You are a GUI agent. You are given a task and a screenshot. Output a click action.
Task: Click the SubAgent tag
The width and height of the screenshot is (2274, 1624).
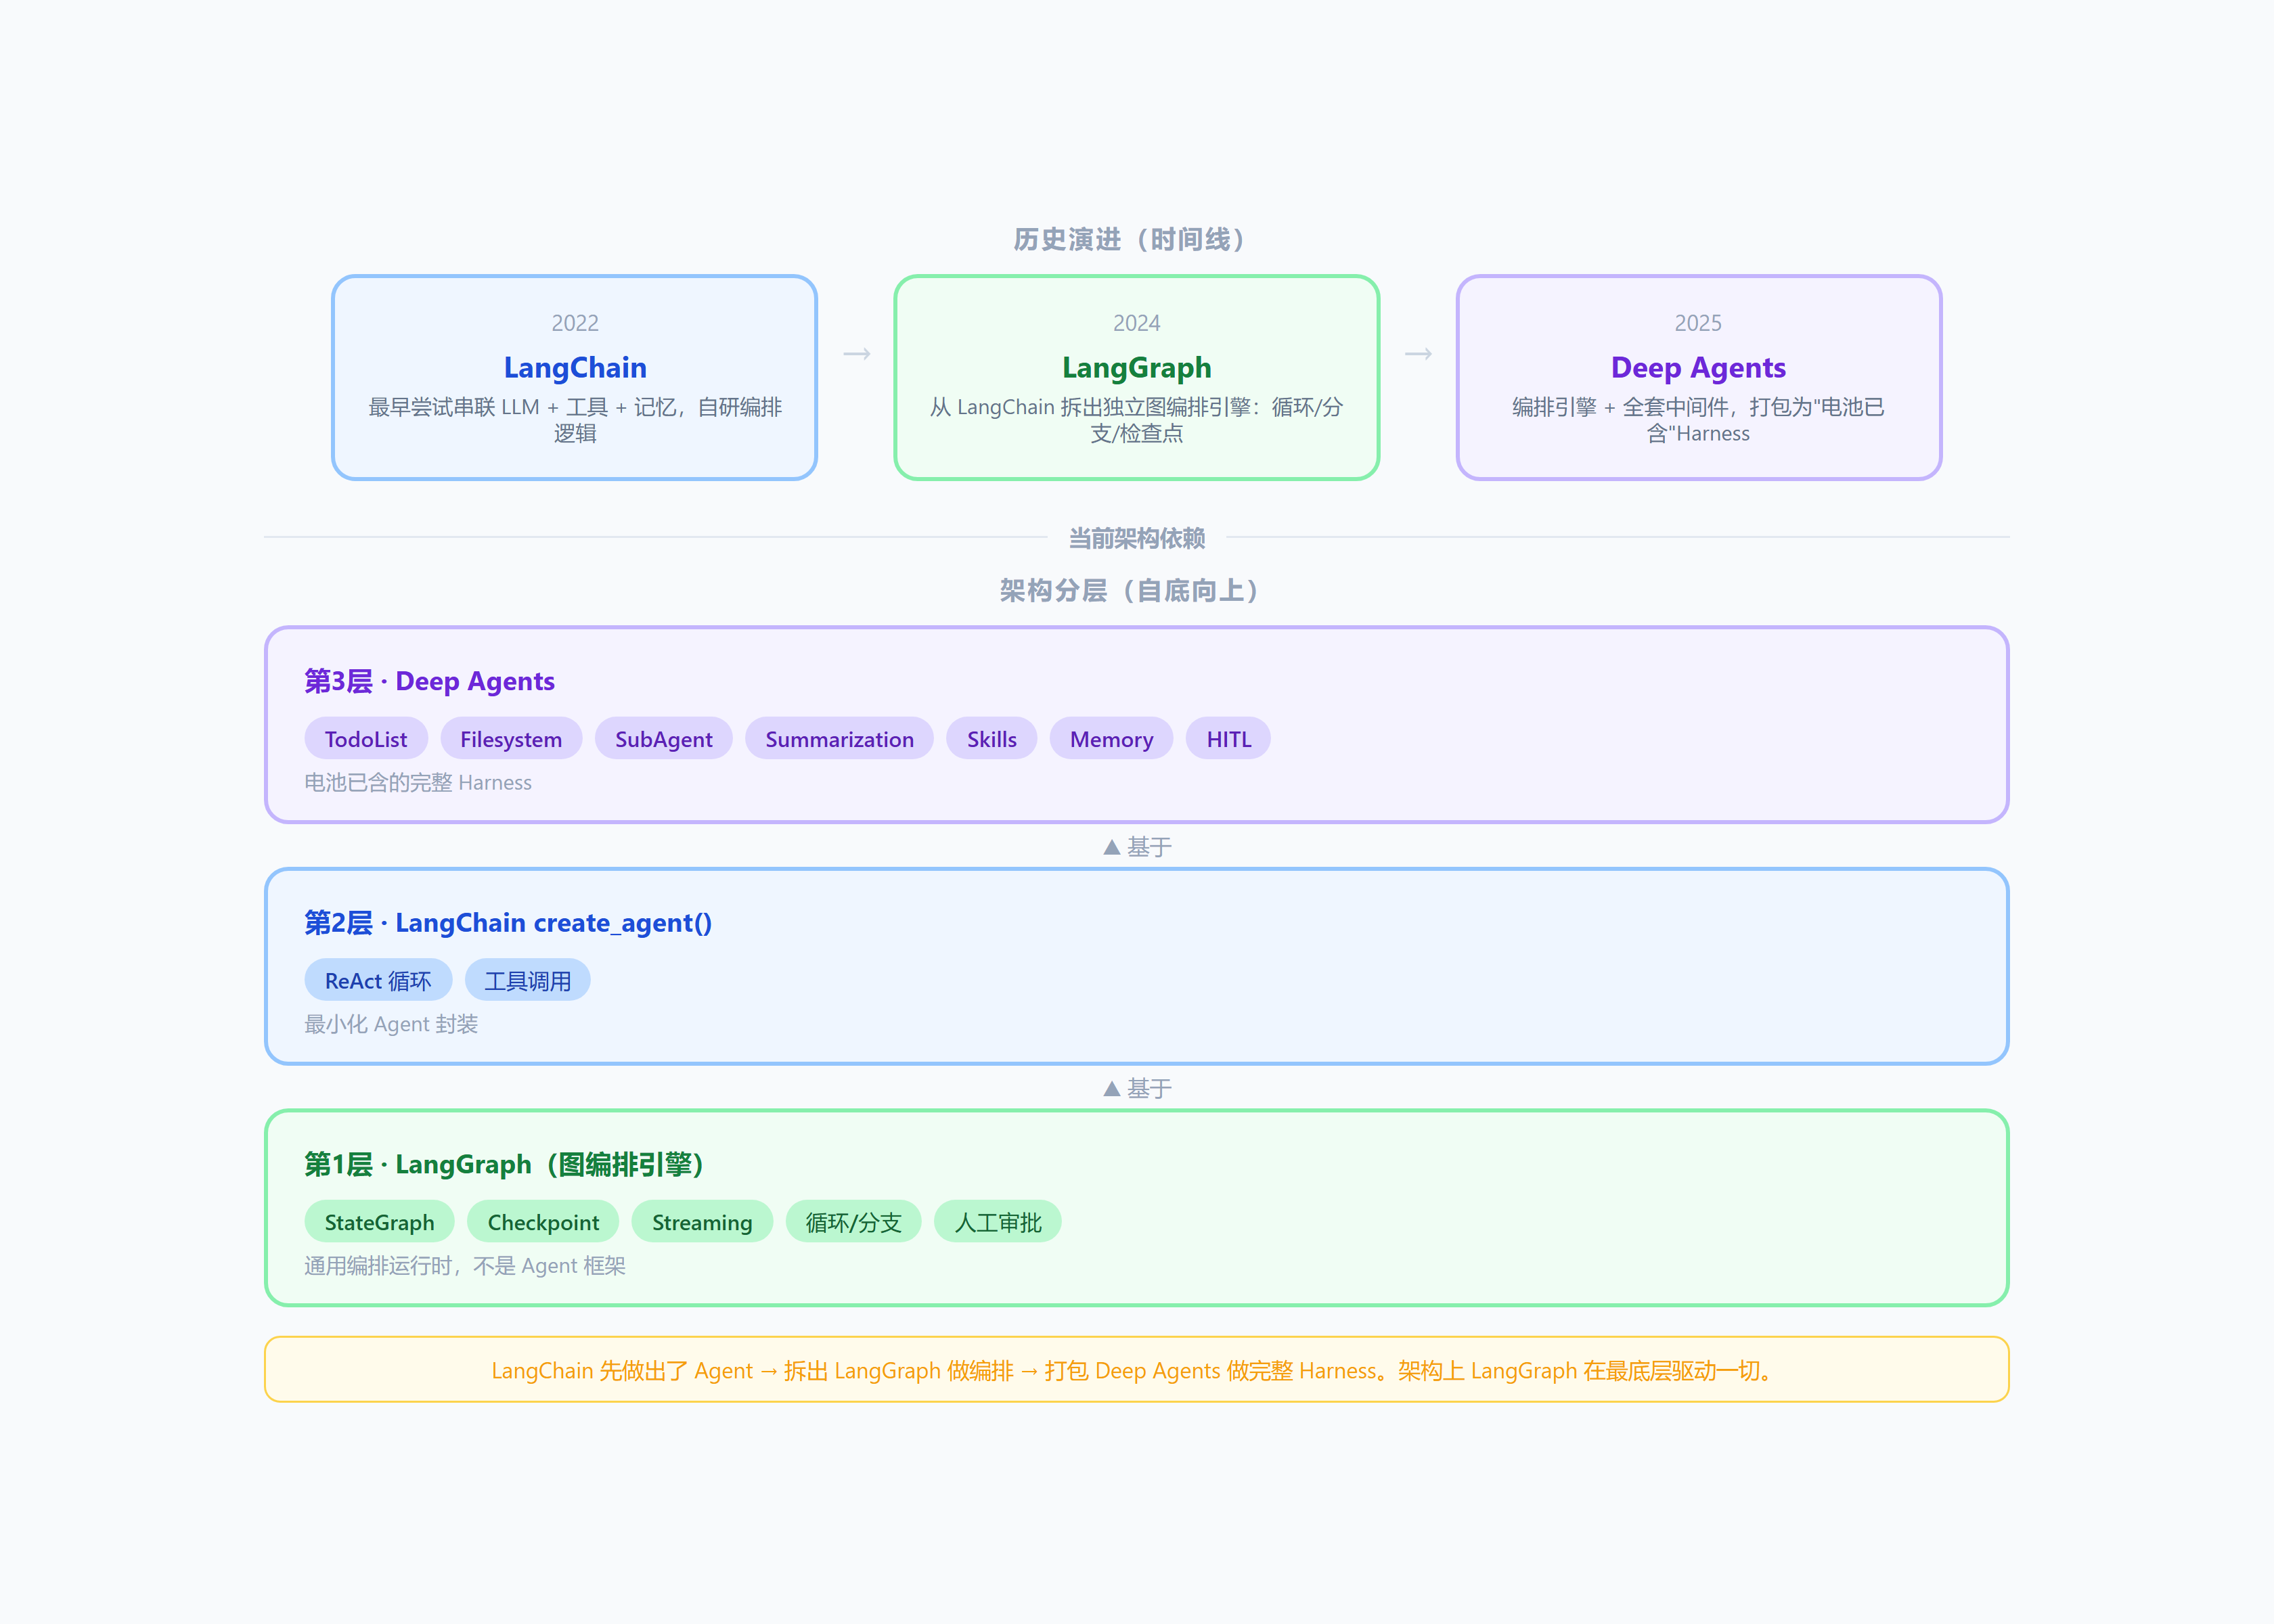coord(664,739)
